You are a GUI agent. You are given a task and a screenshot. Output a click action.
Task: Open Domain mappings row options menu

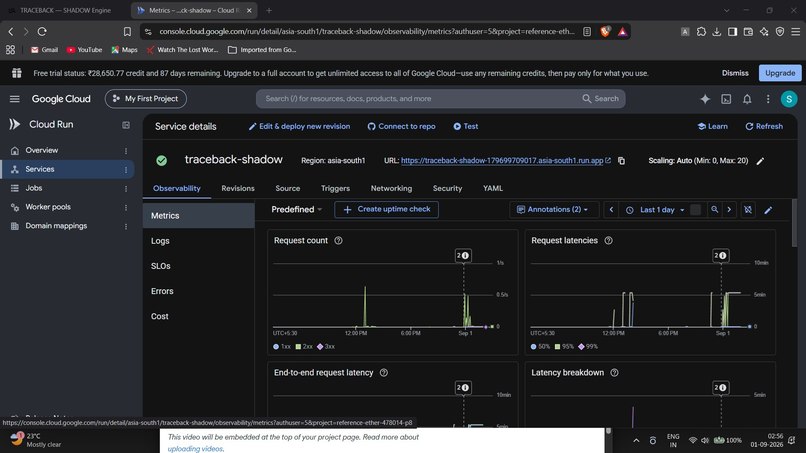tap(126, 226)
